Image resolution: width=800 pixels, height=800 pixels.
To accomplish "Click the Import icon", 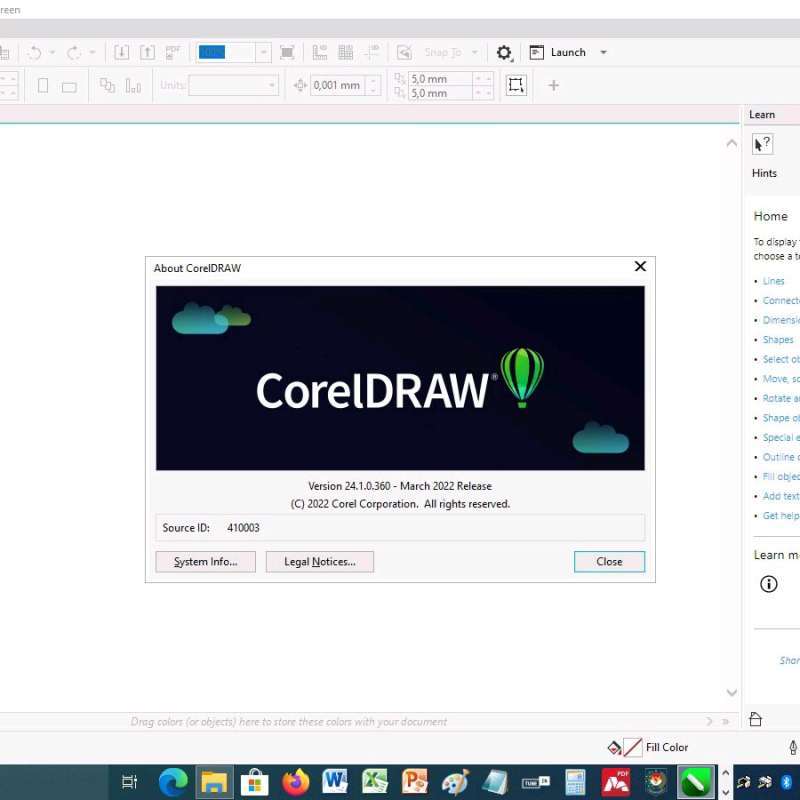I will click(x=121, y=51).
